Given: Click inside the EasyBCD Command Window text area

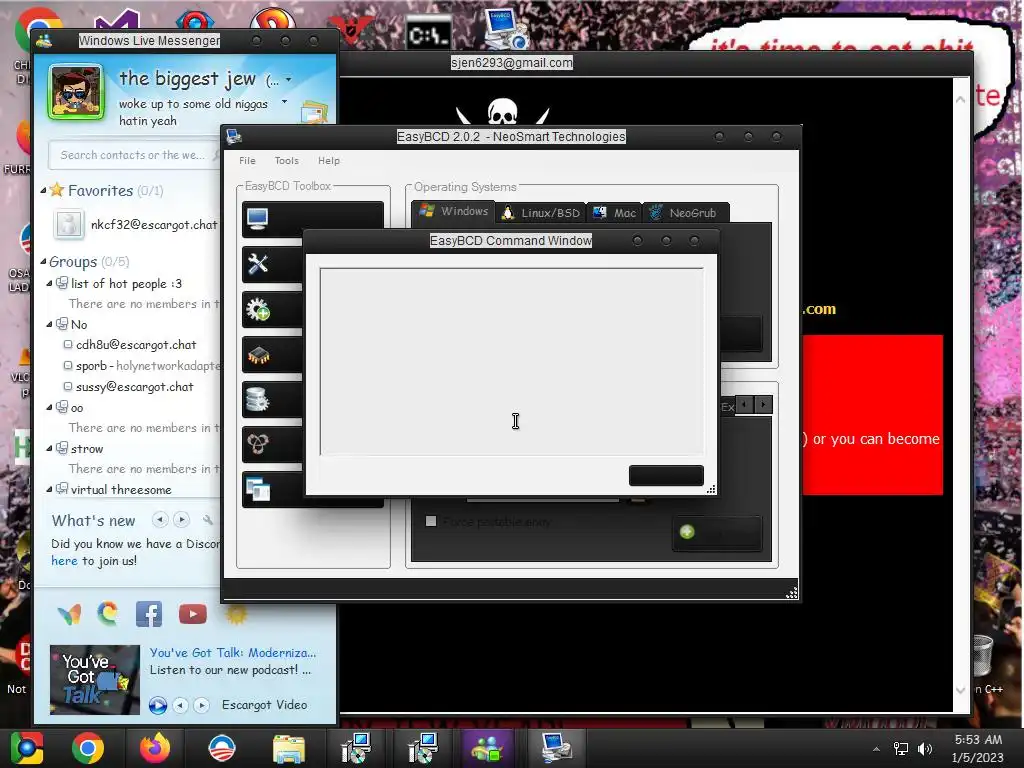Looking at the screenshot, I should [511, 361].
